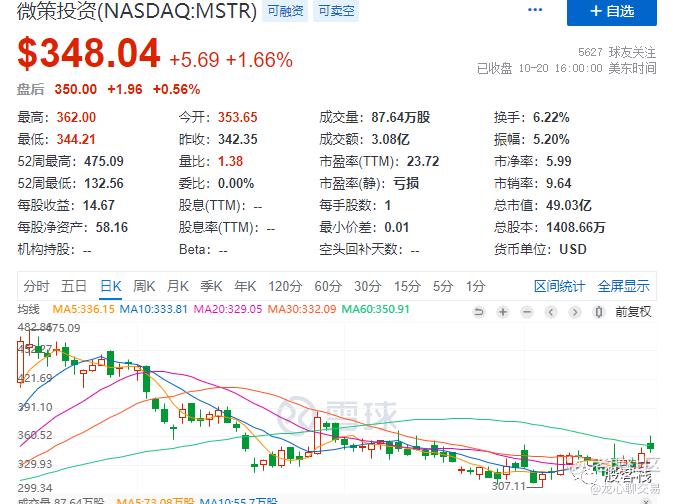Pan chart right with right-arrow icon
The width and height of the screenshot is (673, 504).
click(x=575, y=312)
